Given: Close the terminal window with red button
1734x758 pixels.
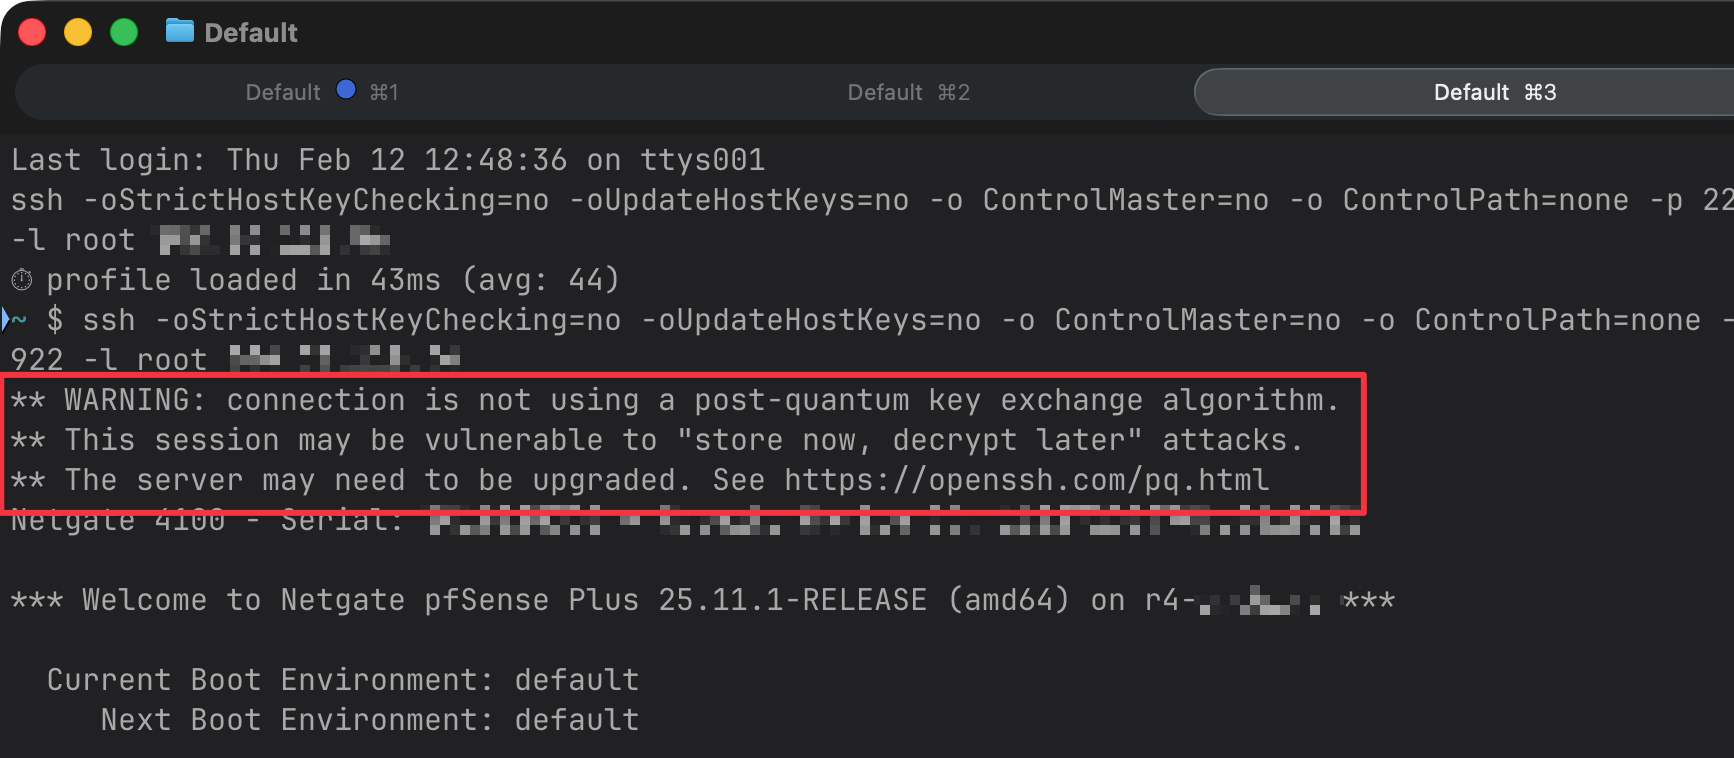Looking at the screenshot, I should 32,32.
